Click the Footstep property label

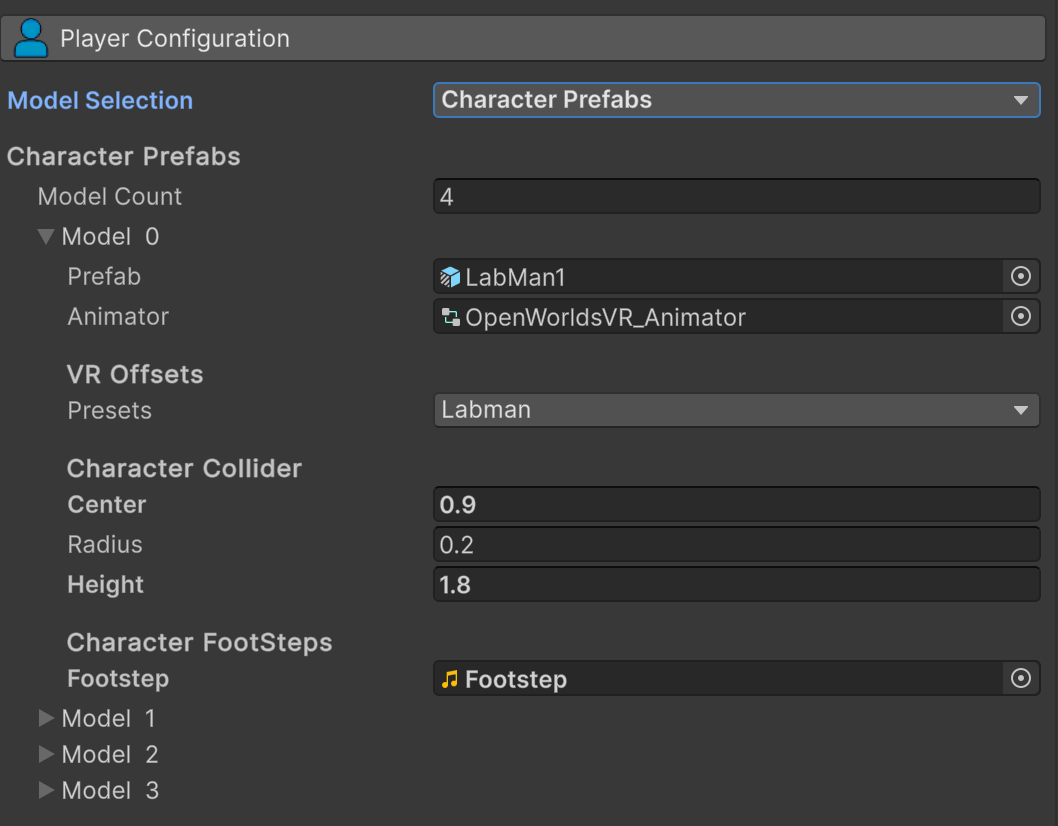[x=118, y=679]
